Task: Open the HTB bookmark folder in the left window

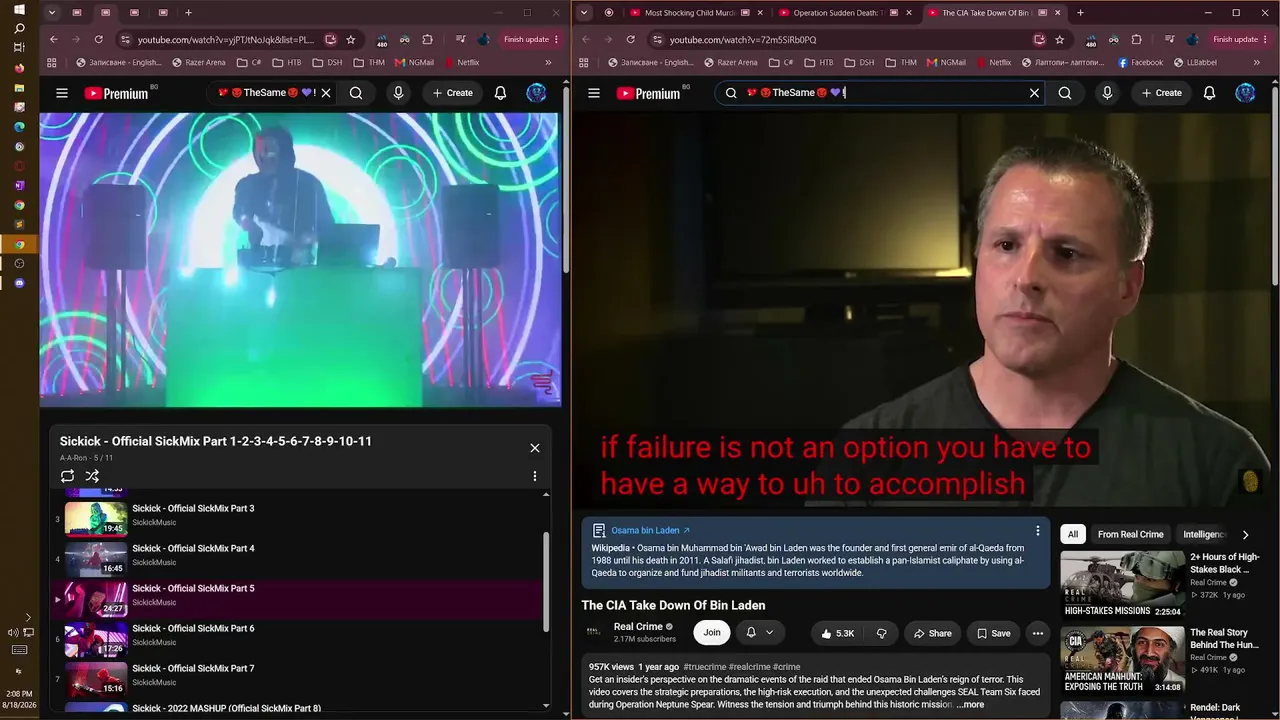Action: (x=286, y=62)
